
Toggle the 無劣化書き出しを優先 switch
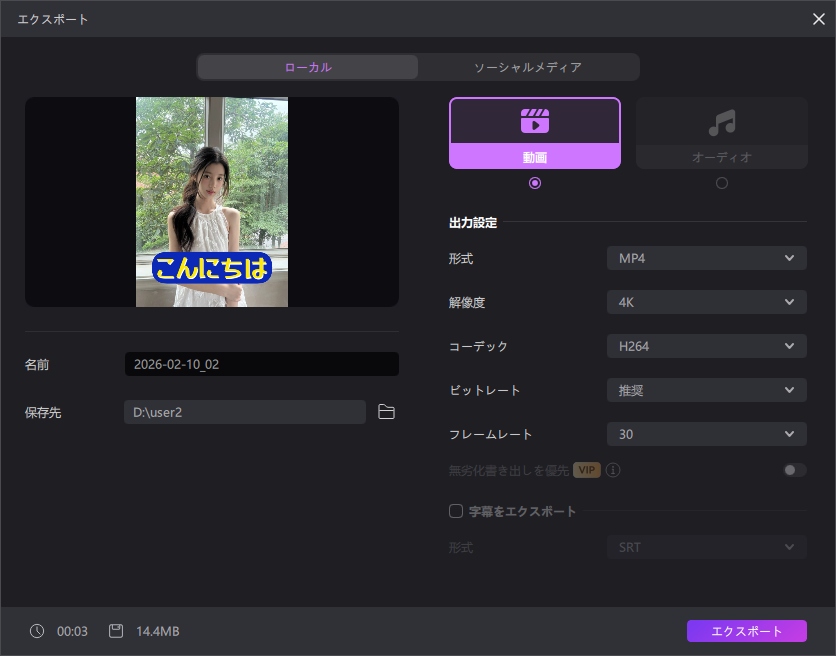click(794, 470)
